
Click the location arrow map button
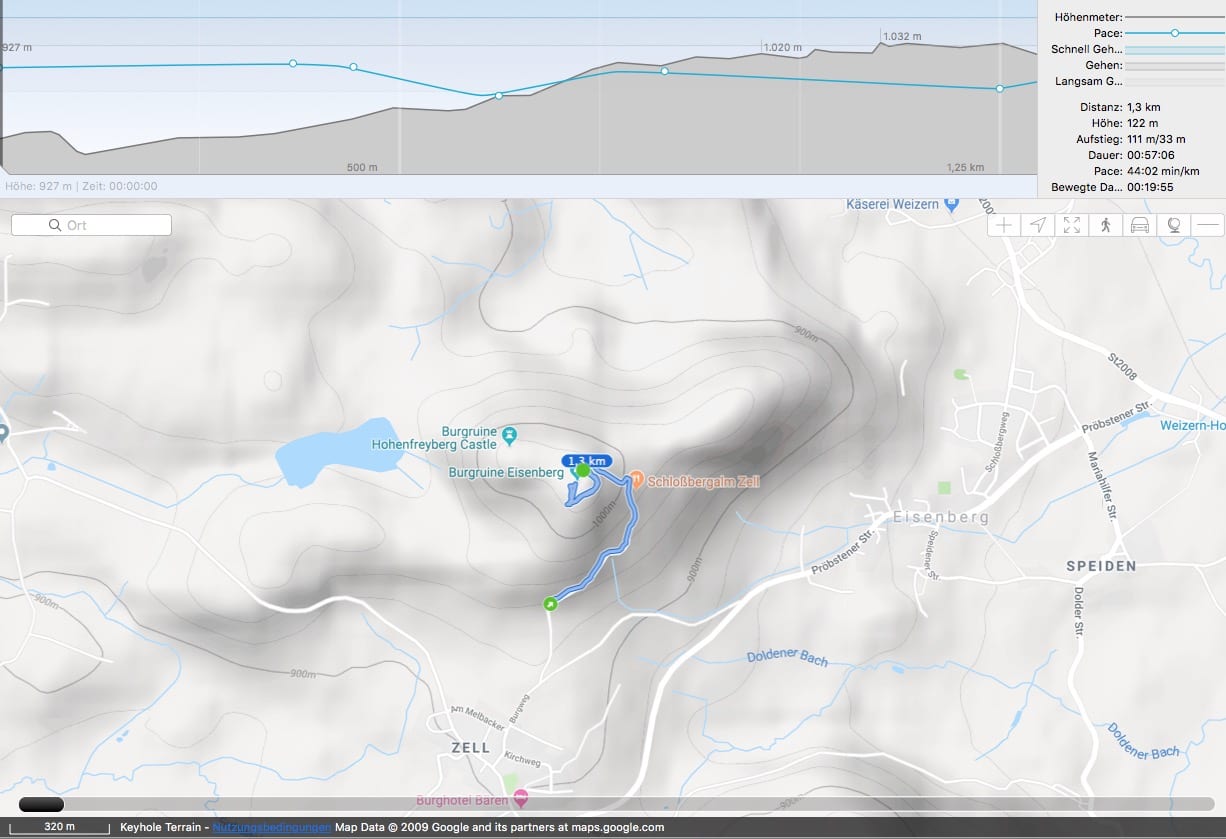click(x=1039, y=225)
